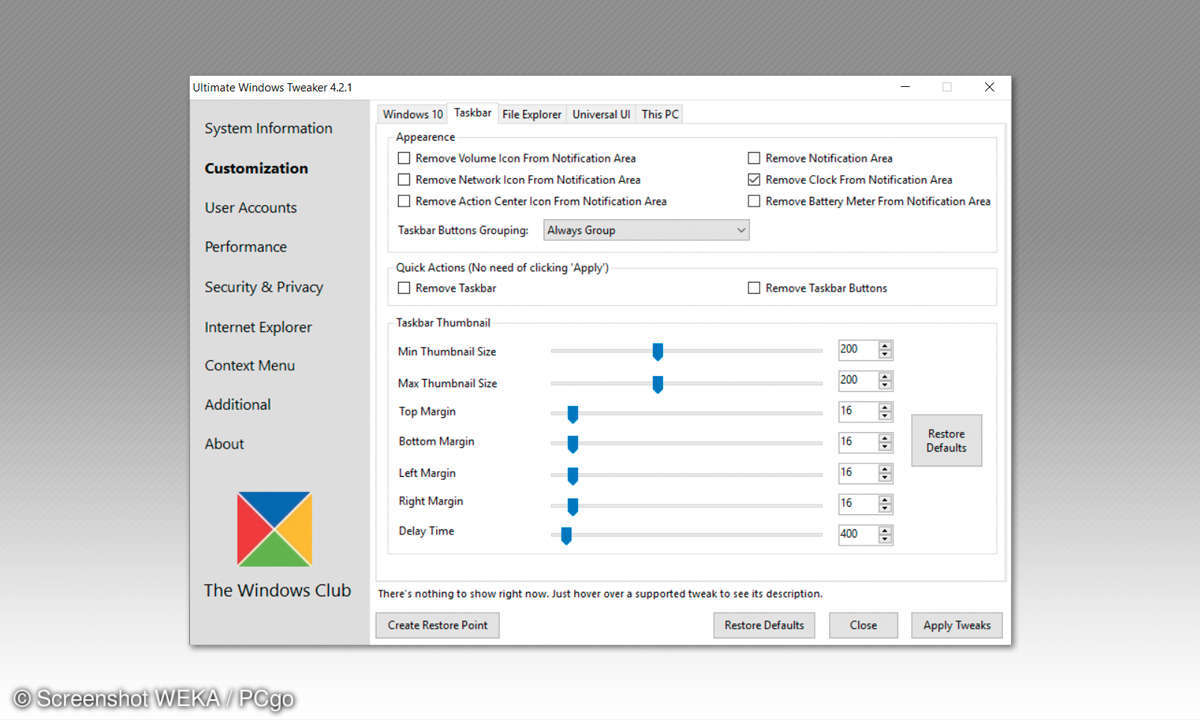
Task: Open Security & Privacy section
Action: (264, 287)
